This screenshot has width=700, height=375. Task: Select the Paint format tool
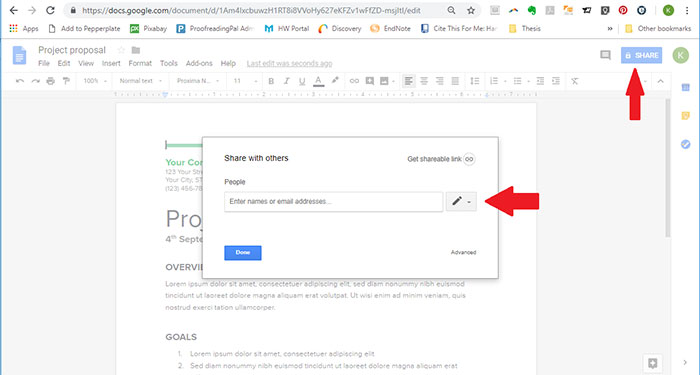tap(66, 81)
